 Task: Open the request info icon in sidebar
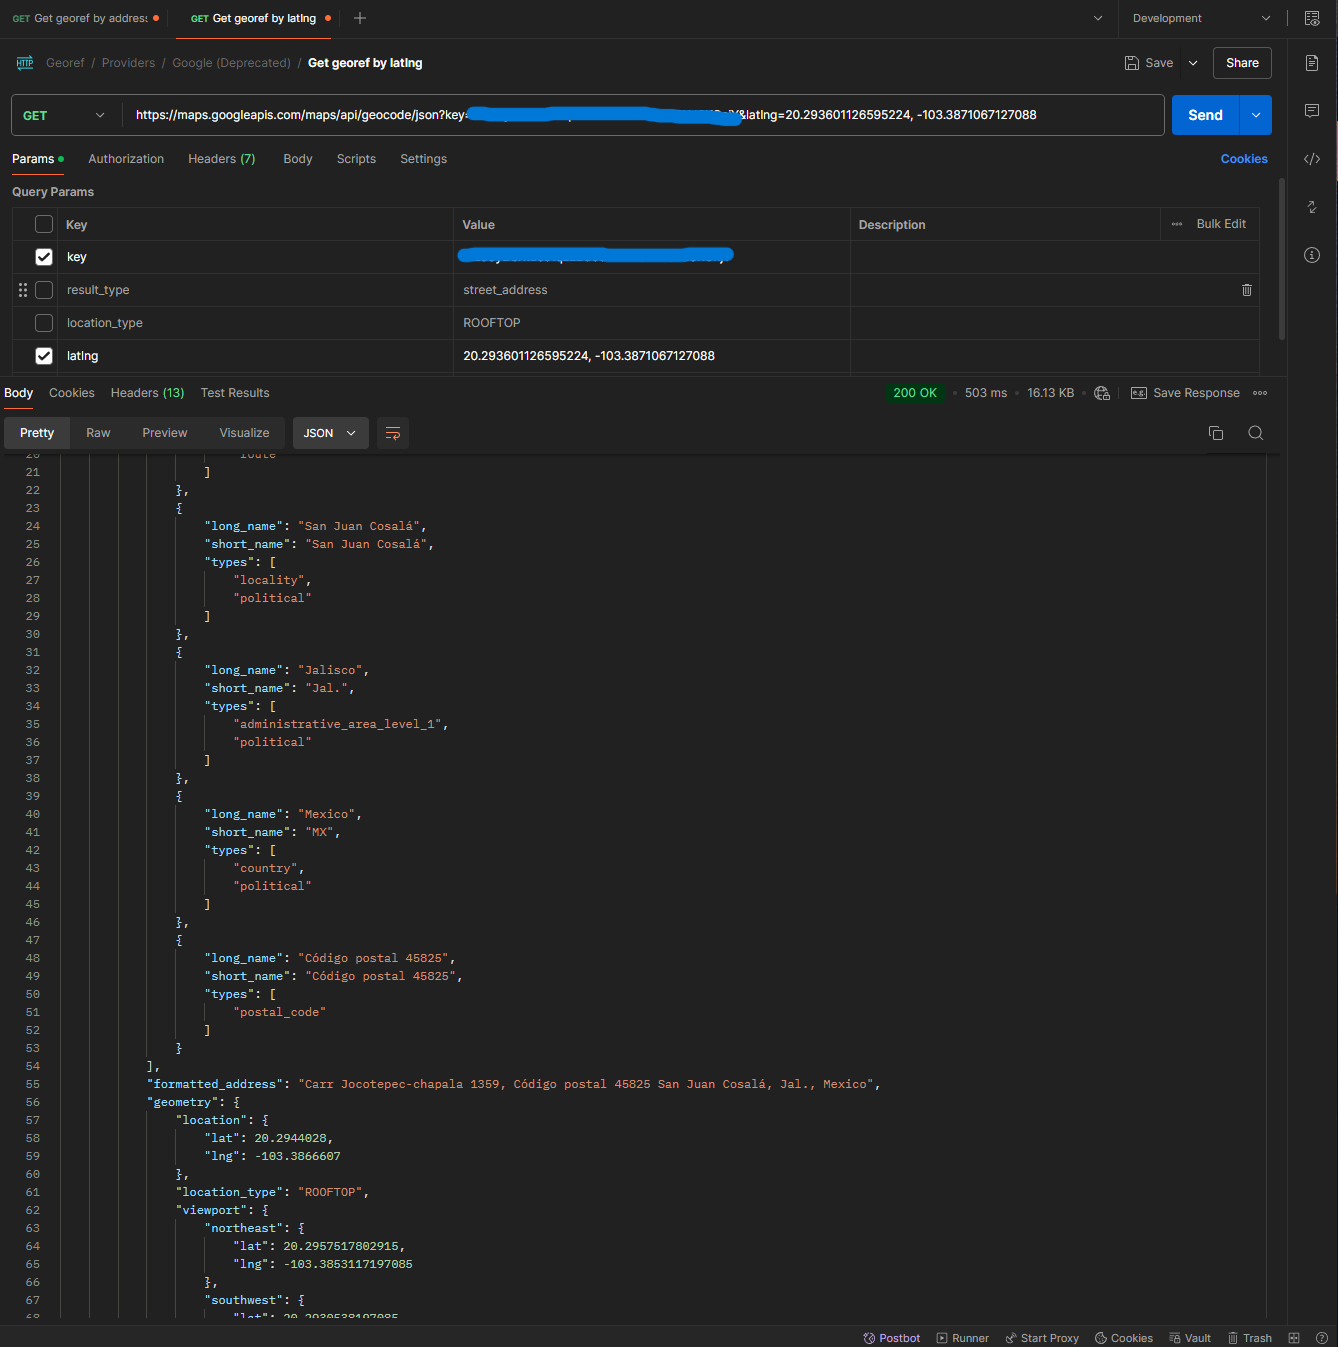1312,255
